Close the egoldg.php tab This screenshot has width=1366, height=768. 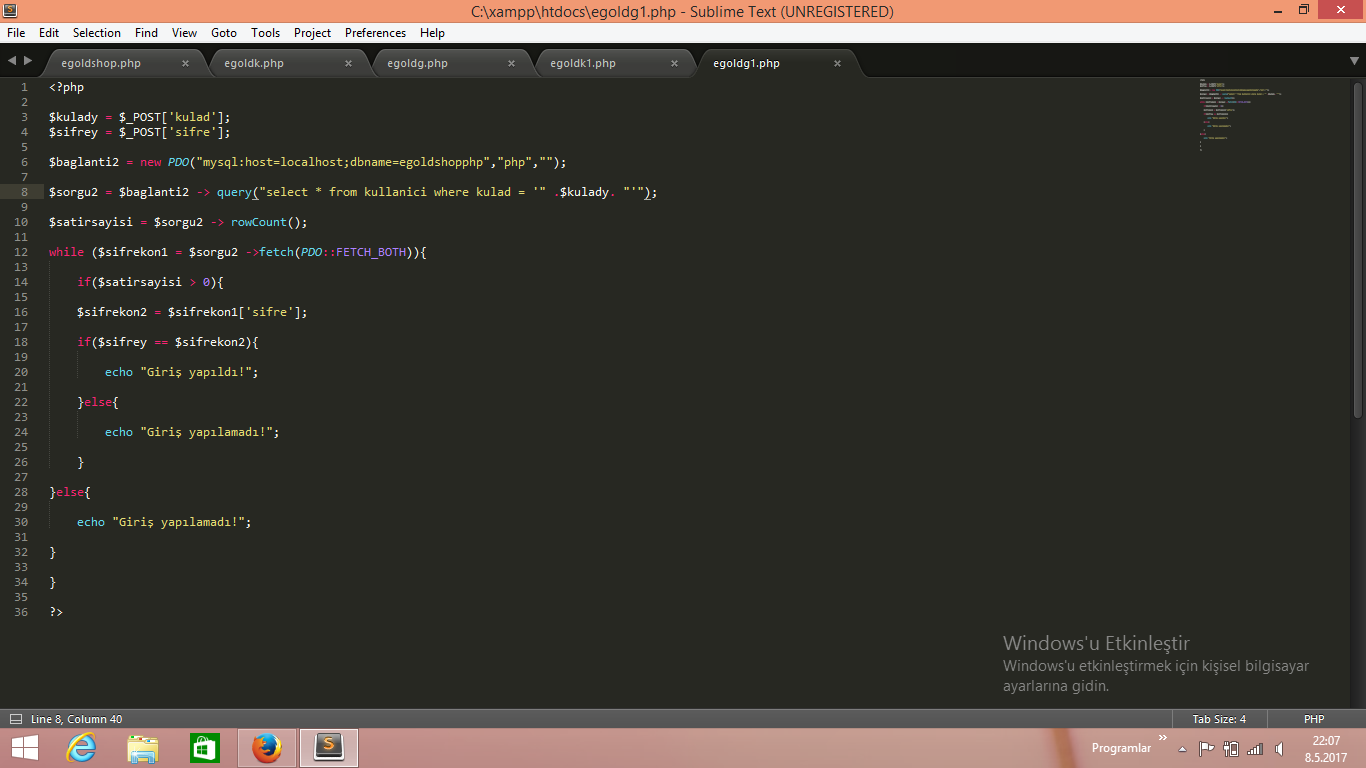pos(511,63)
